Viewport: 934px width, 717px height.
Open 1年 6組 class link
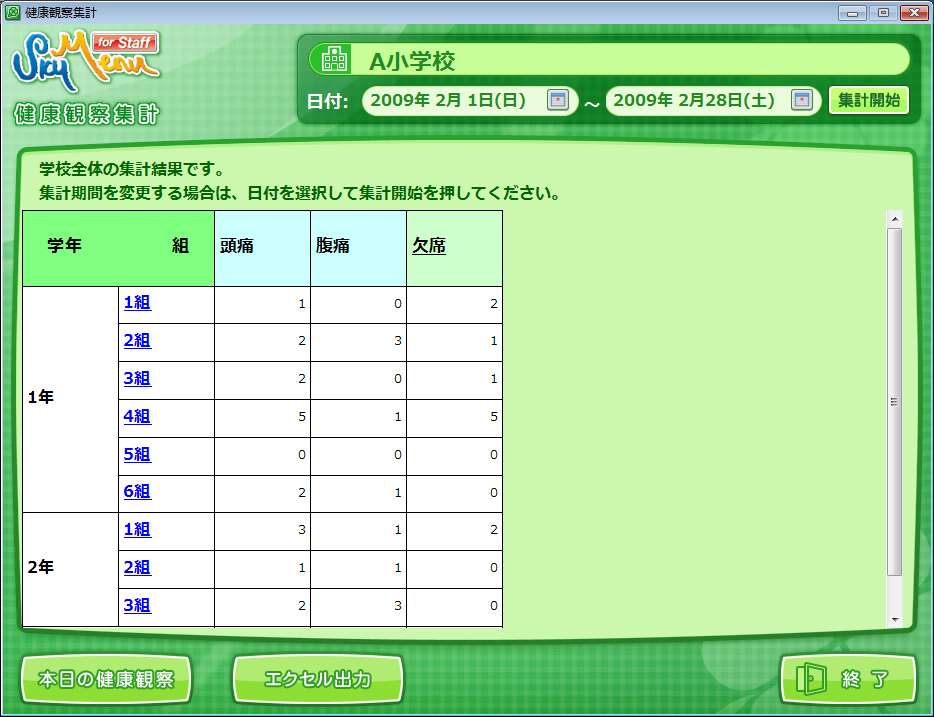[137, 492]
